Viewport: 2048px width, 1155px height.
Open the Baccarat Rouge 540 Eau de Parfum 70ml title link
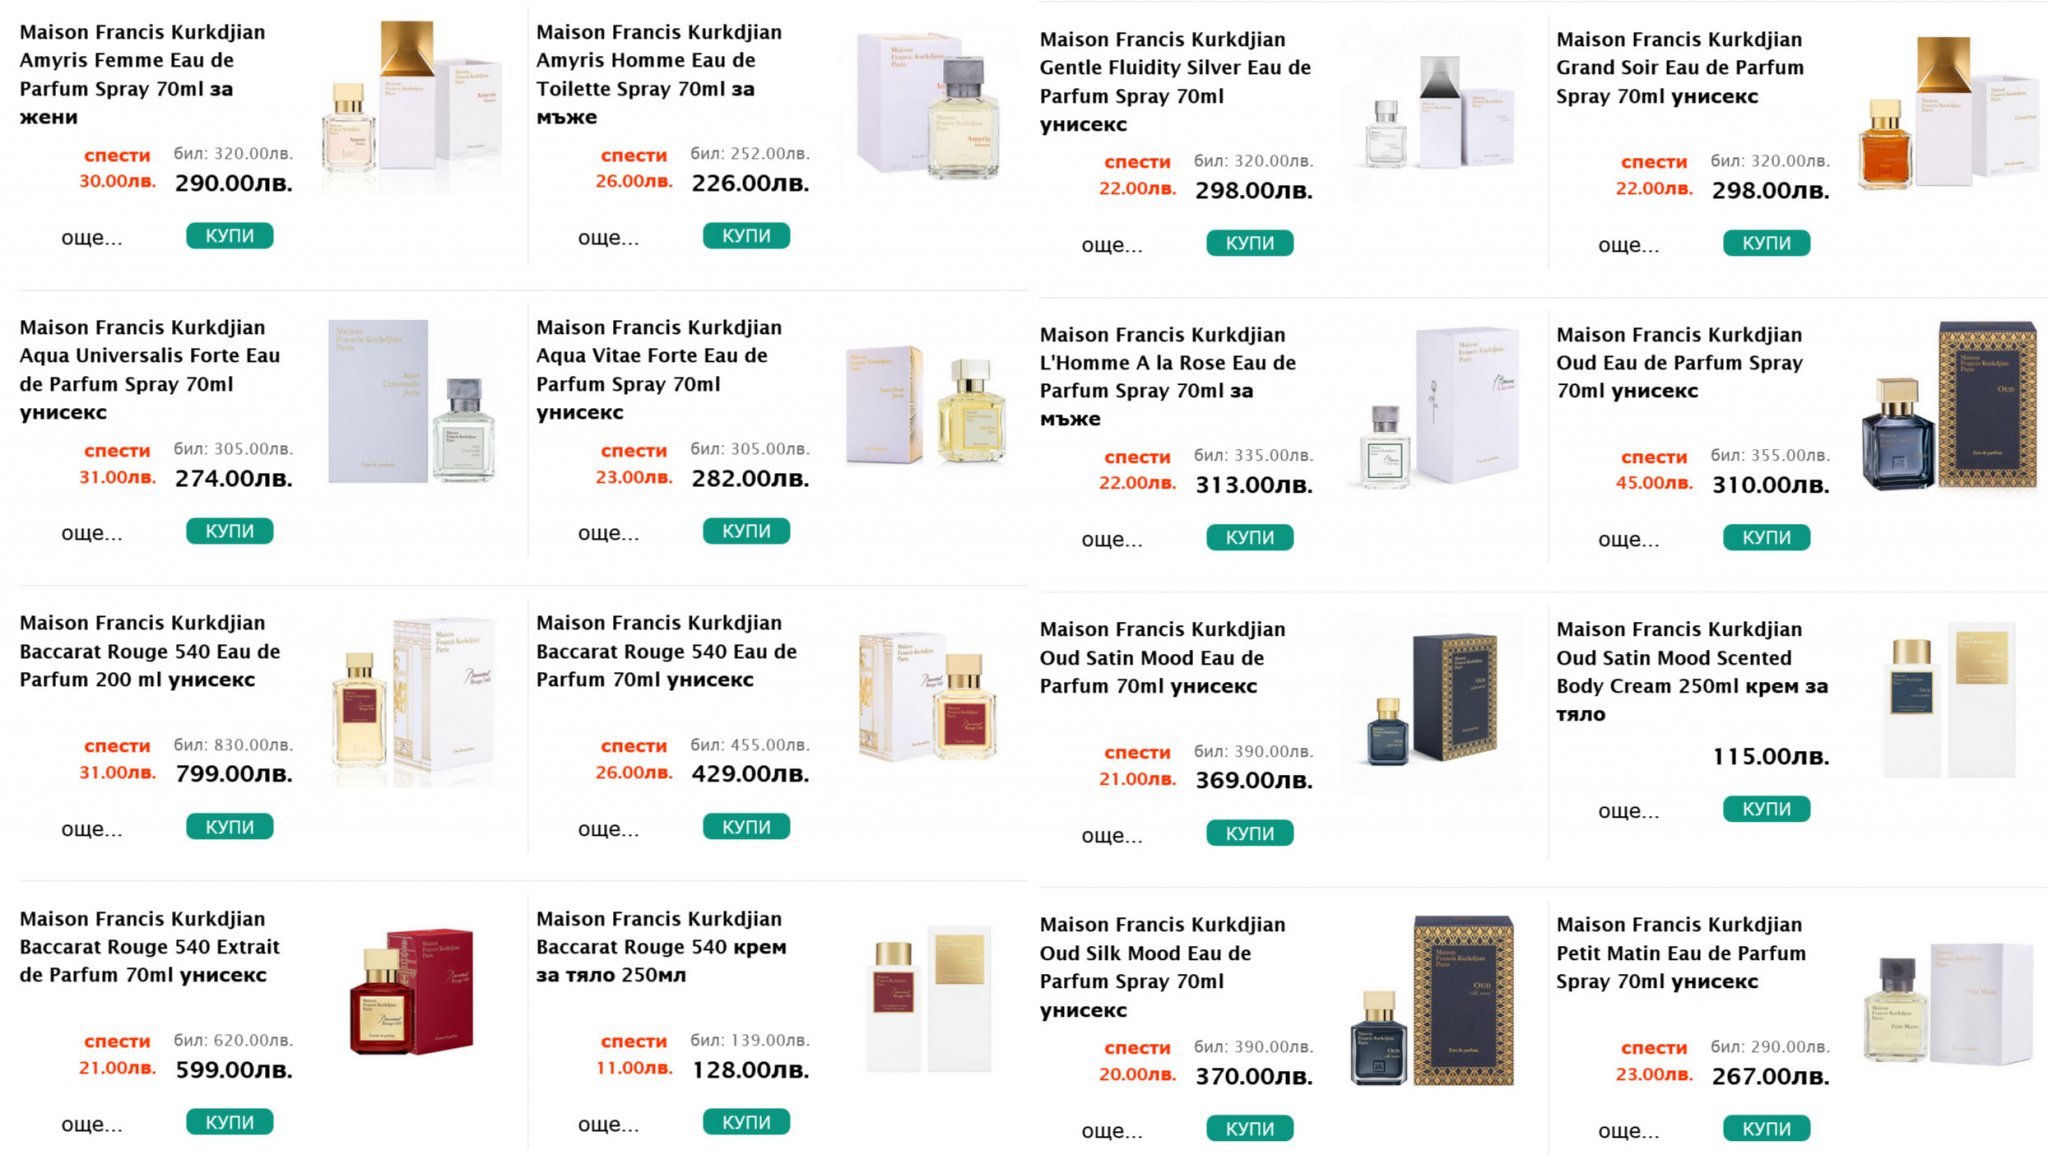[666, 651]
